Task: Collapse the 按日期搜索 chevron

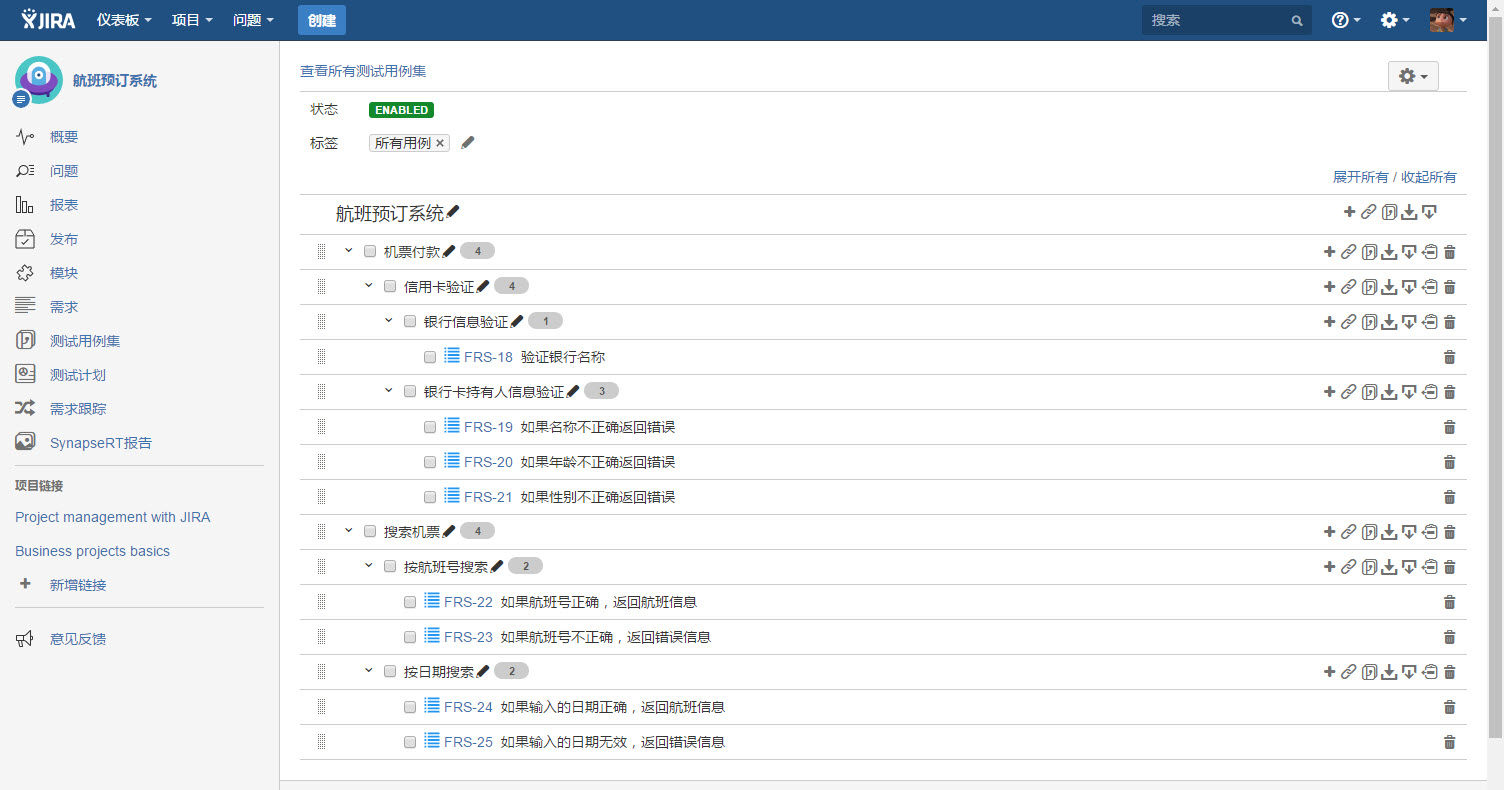Action: coord(369,670)
